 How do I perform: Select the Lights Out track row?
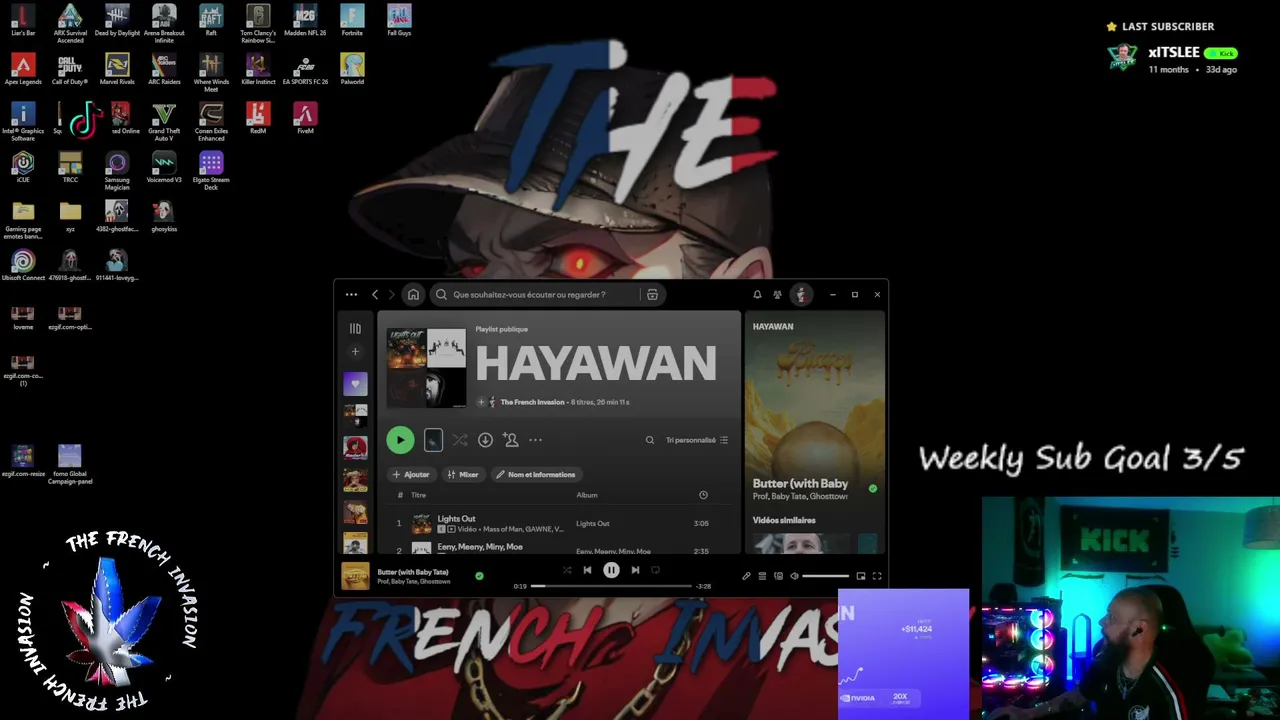[560, 523]
